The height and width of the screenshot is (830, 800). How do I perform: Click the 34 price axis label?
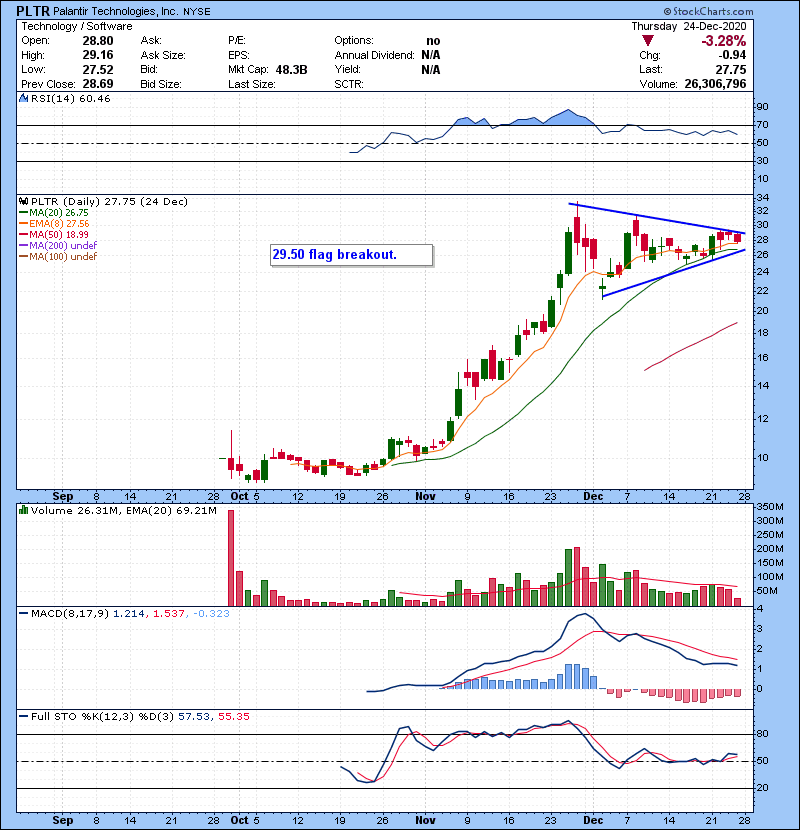pos(762,198)
